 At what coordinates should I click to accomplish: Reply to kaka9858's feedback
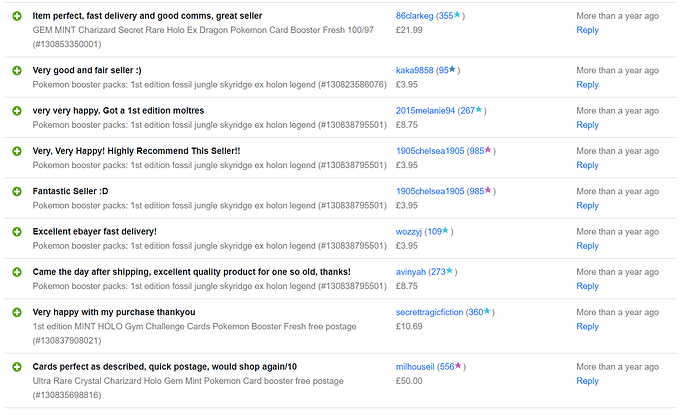(587, 85)
